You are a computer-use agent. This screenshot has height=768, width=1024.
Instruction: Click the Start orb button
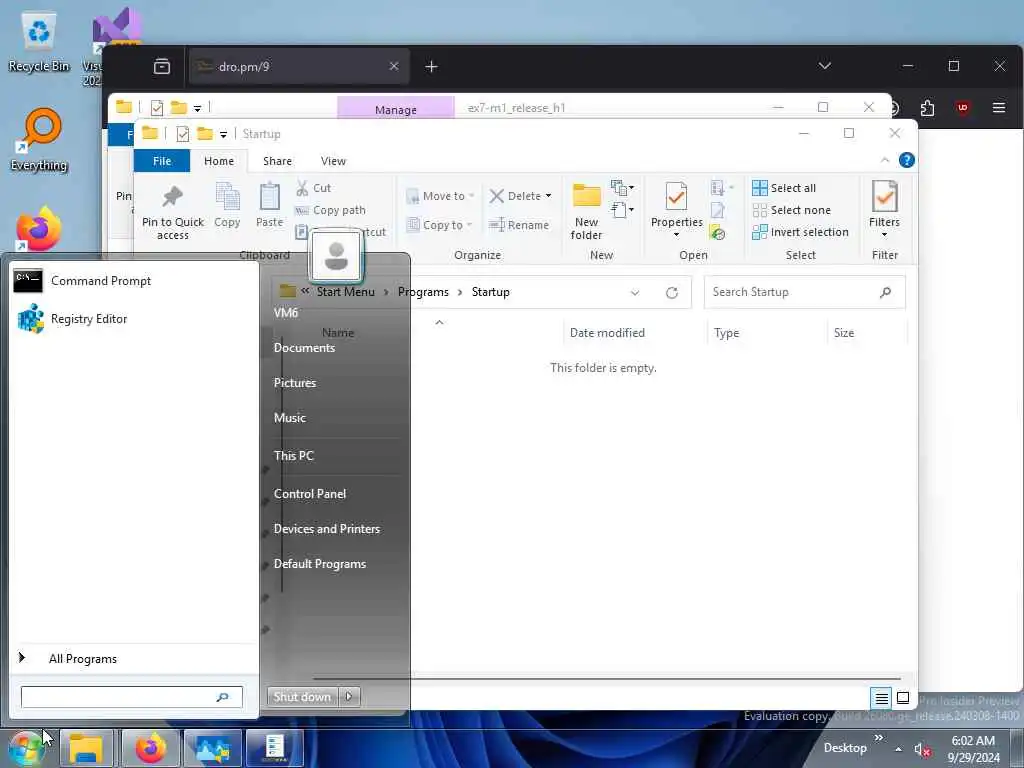27,748
